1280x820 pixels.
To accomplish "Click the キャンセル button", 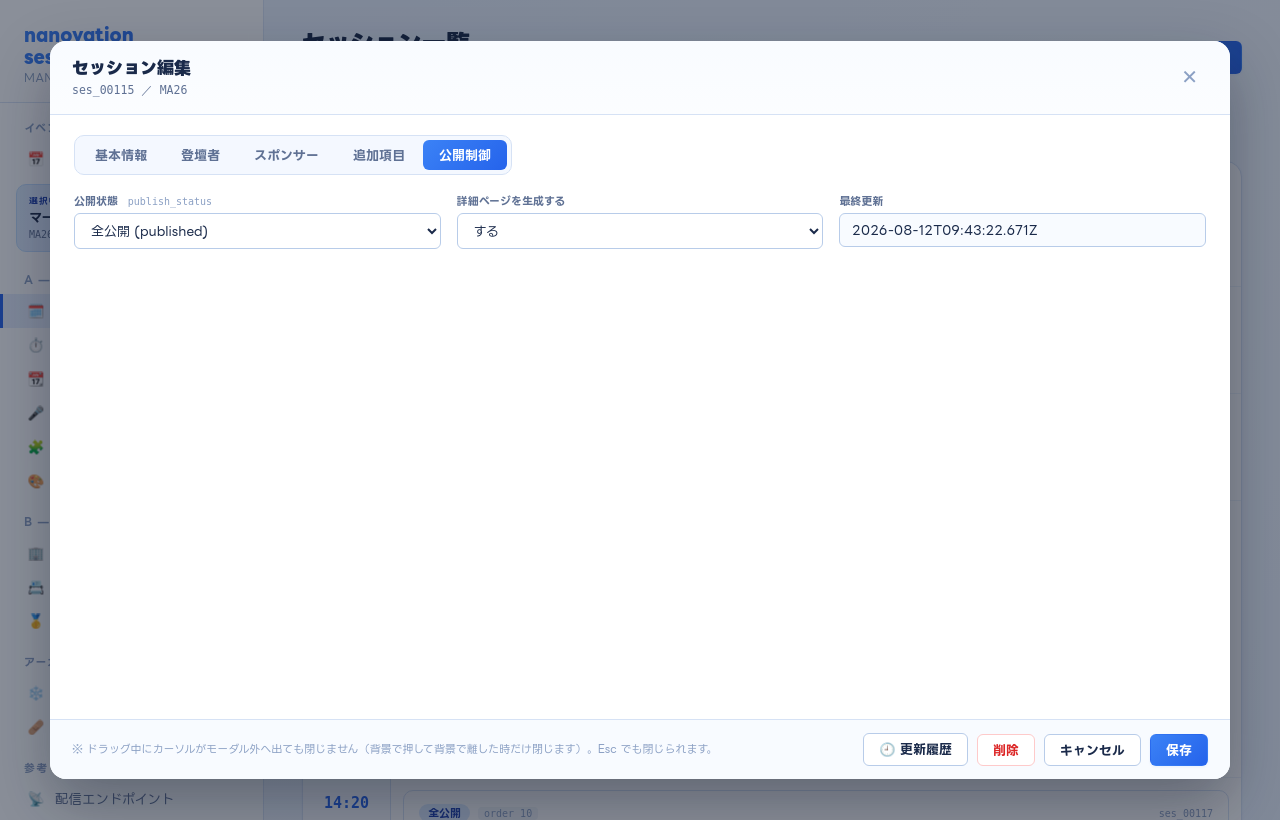I will (1092, 750).
